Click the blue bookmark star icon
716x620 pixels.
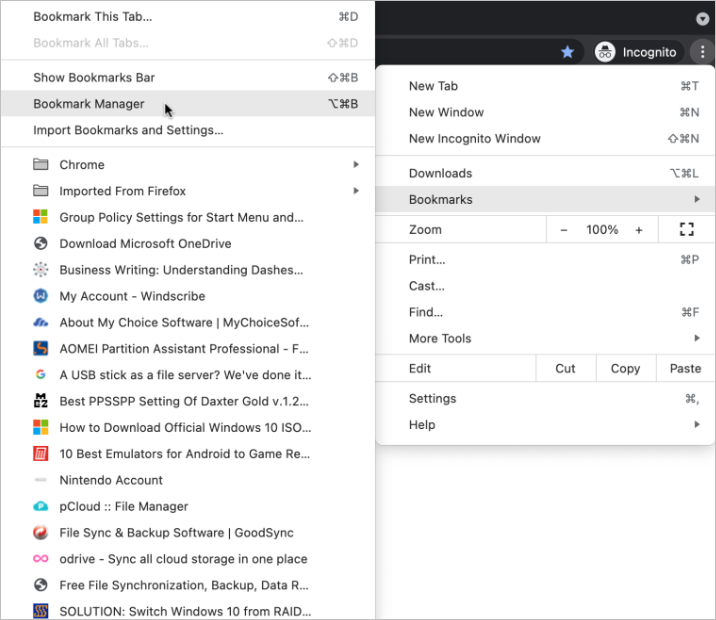(567, 52)
